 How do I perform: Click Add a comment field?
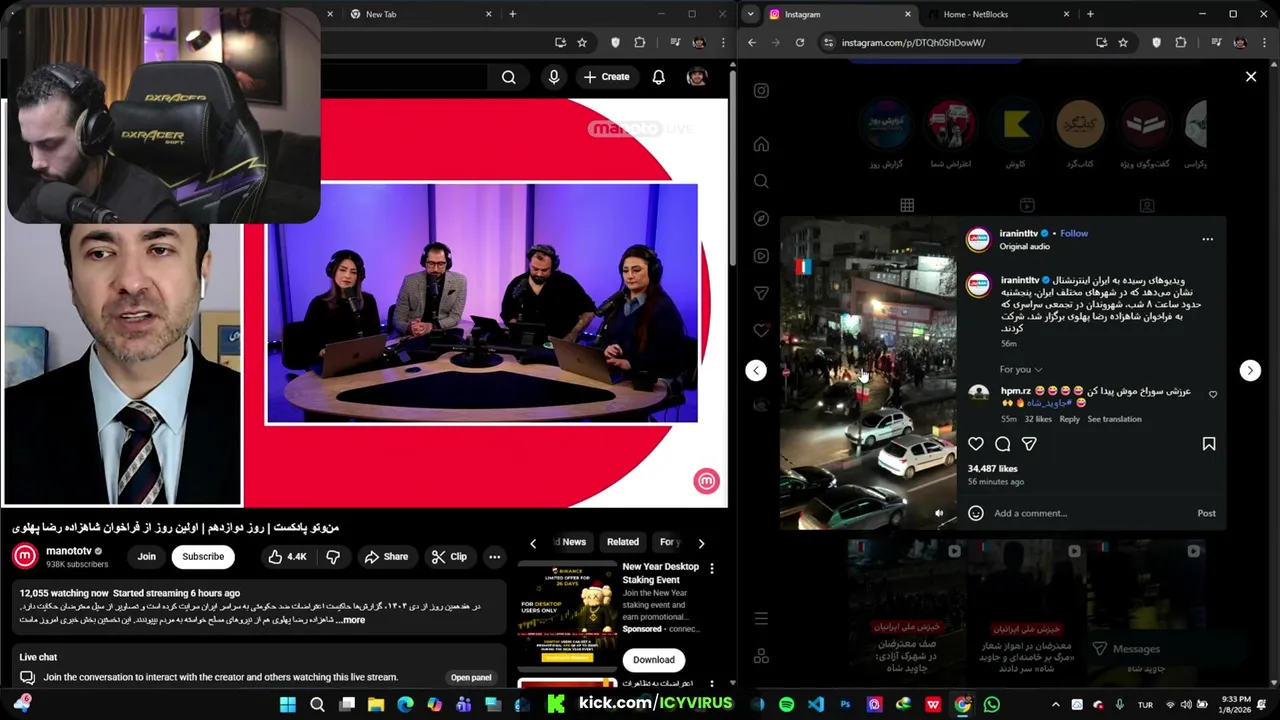coord(1090,513)
